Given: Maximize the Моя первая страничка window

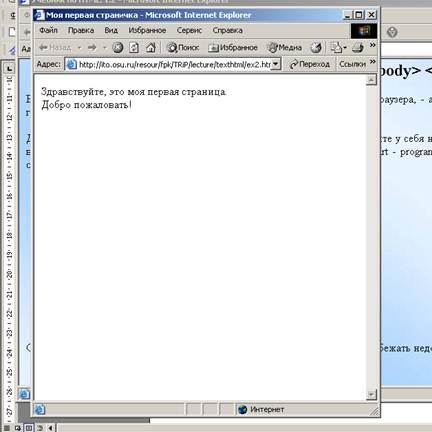Looking at the screenshot, I should coord(359,15).
